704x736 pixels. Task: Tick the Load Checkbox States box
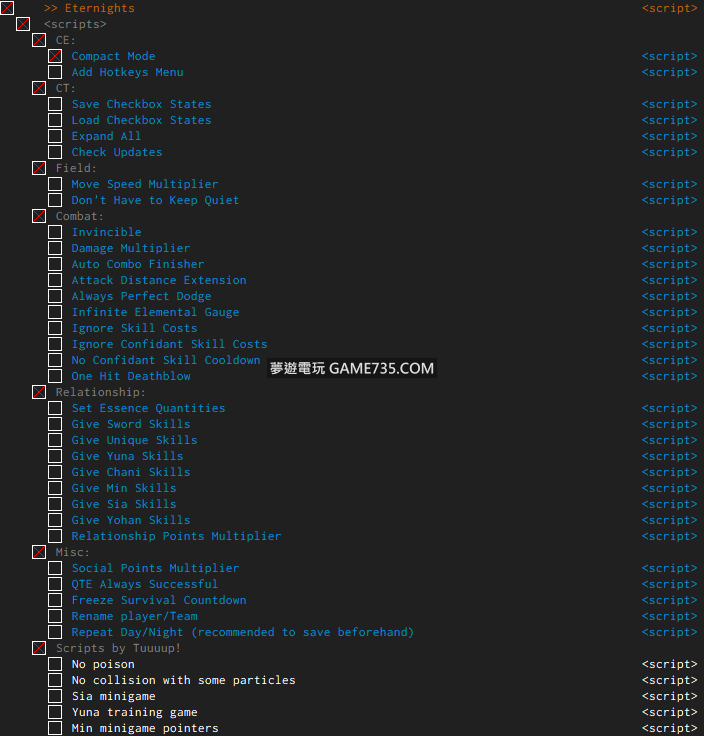(55, 120)
